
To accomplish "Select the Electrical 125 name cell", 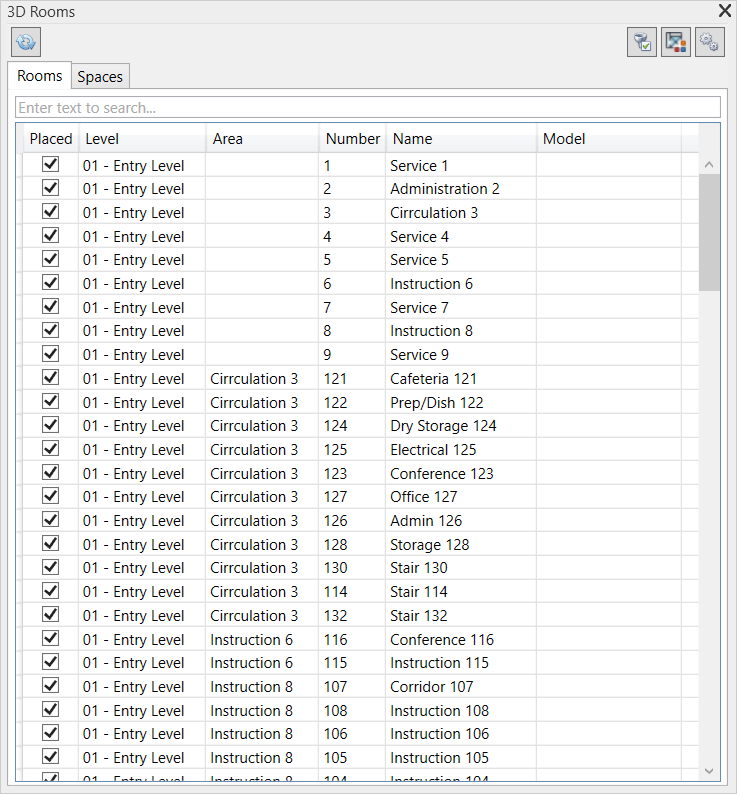I will [x=461, y=450].
